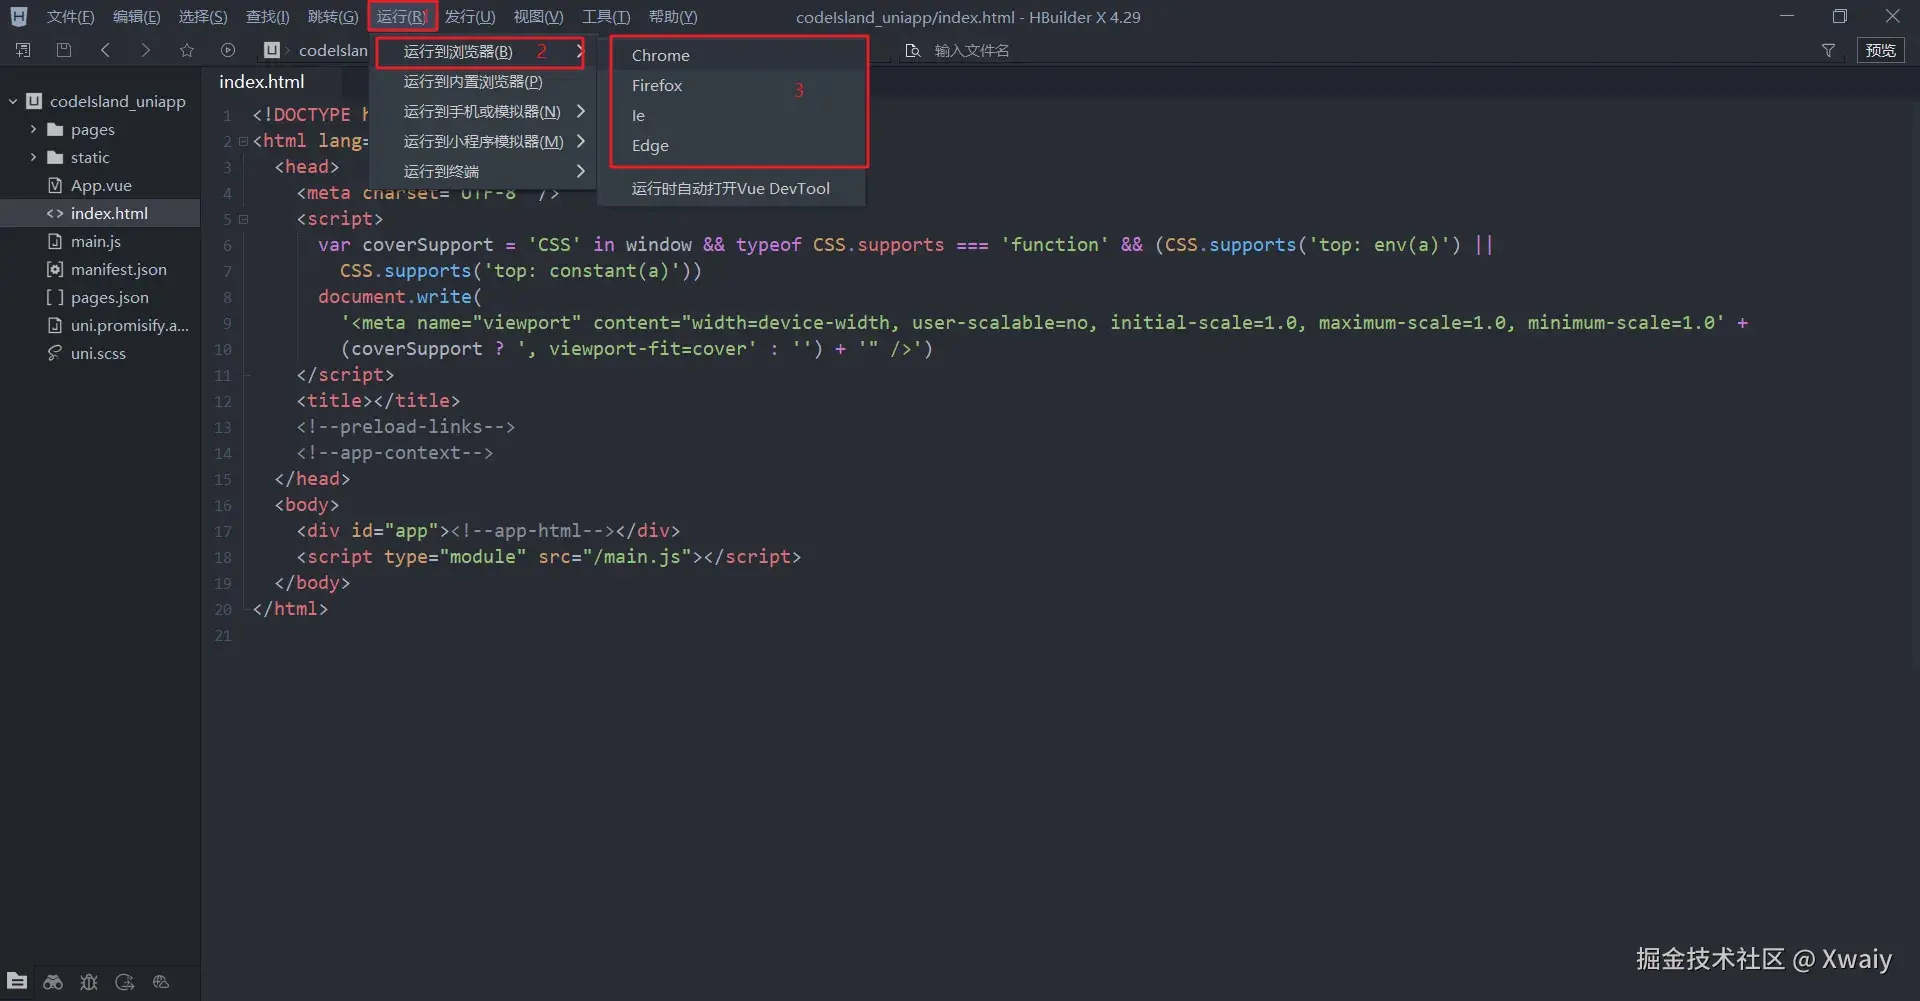Open the 发行(U) menu
1920x1001 pixels.
(470, 17)
